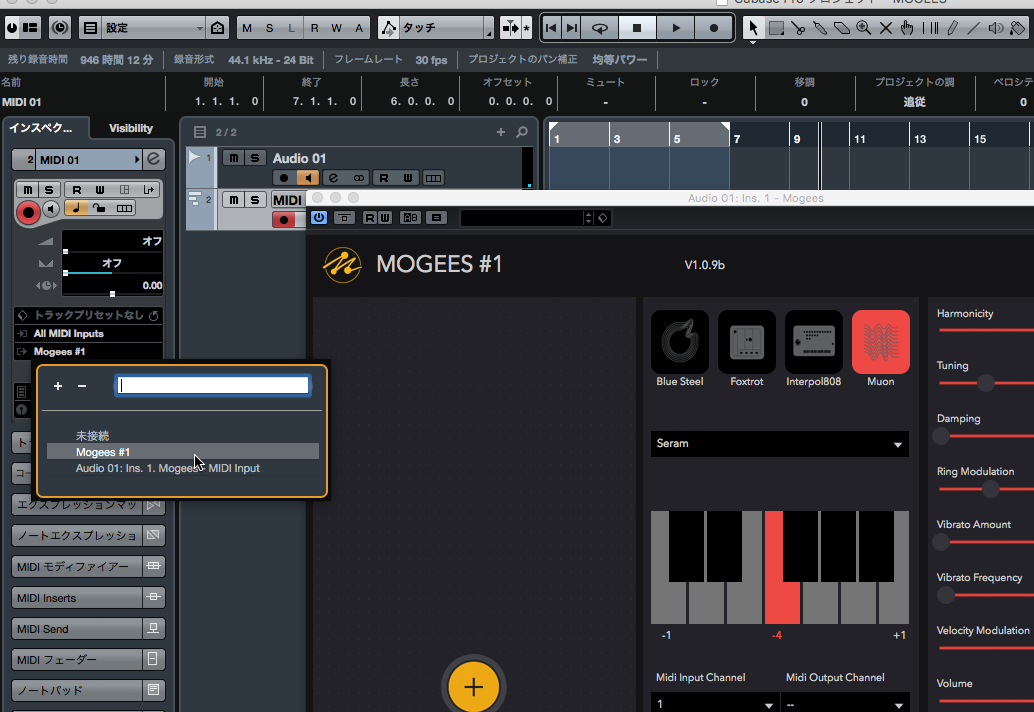Click the transport Record button
The image size is (1034, 712).
[714, 28]
